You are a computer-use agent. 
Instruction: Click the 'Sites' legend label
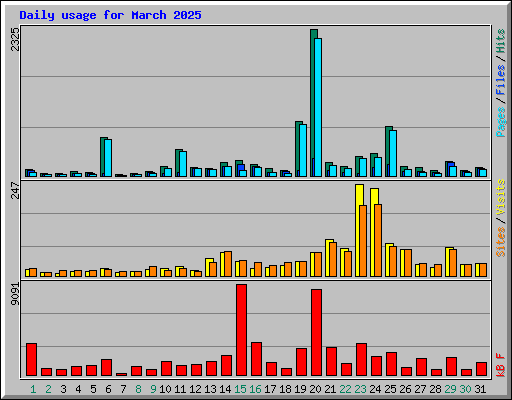[500, 242]
